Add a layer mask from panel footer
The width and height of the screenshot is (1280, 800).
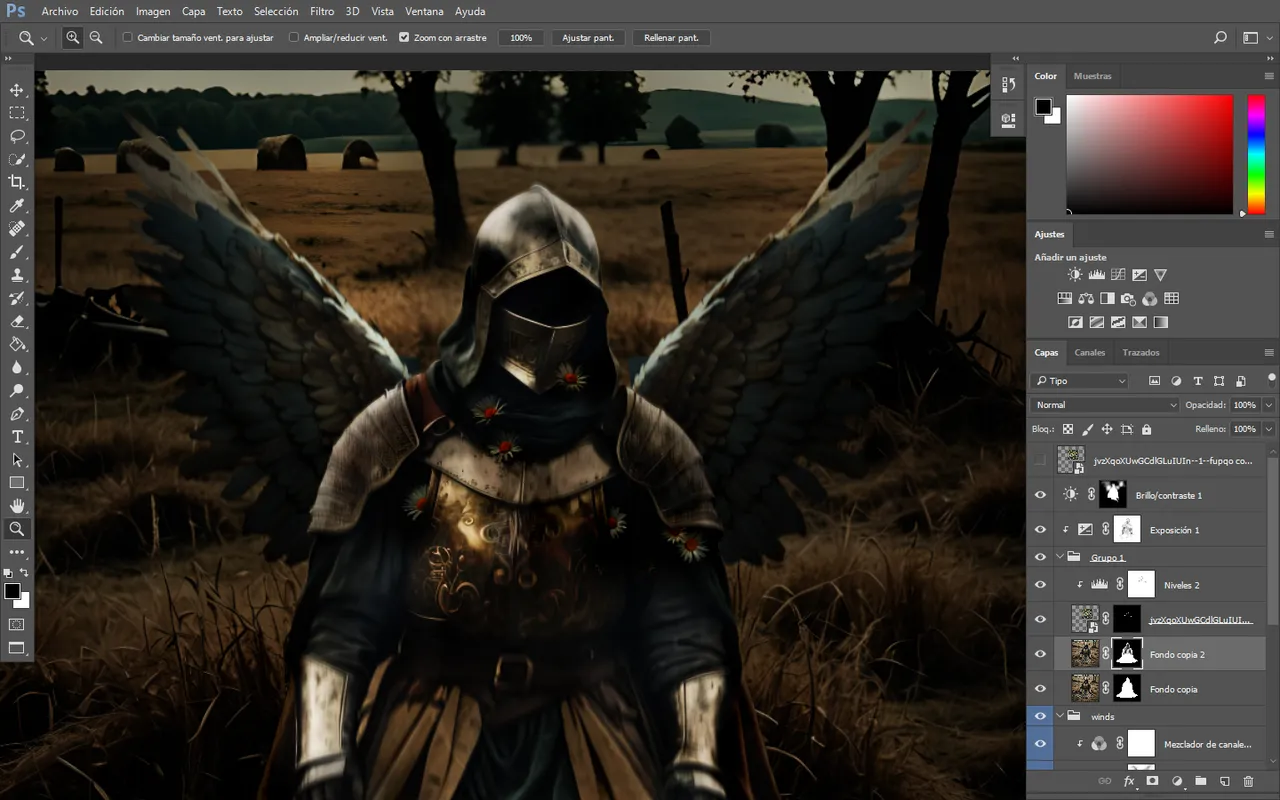coord(1152,781)
